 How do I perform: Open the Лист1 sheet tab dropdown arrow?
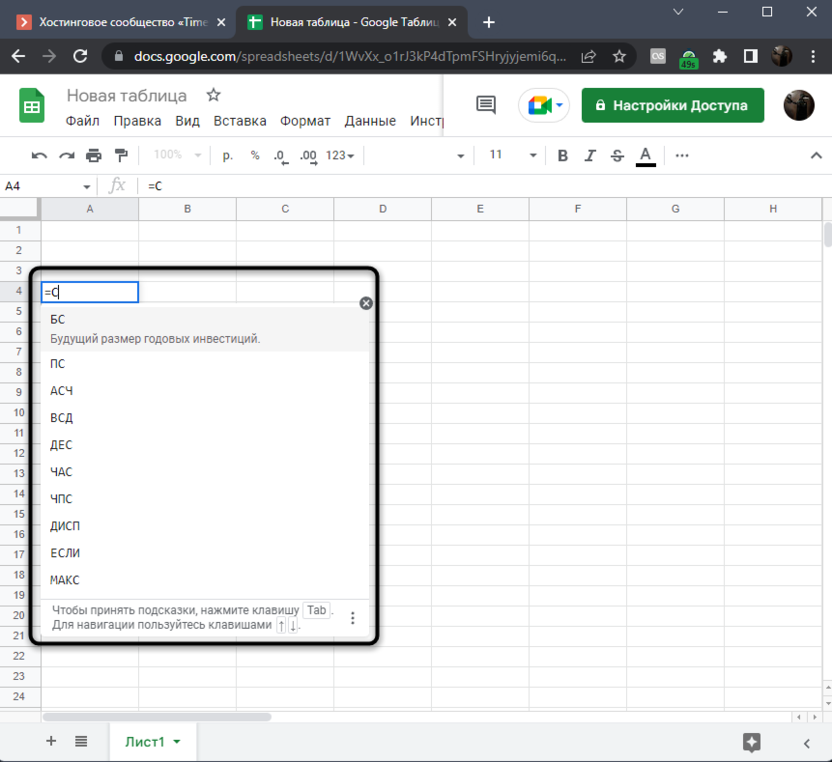(177, 742)
